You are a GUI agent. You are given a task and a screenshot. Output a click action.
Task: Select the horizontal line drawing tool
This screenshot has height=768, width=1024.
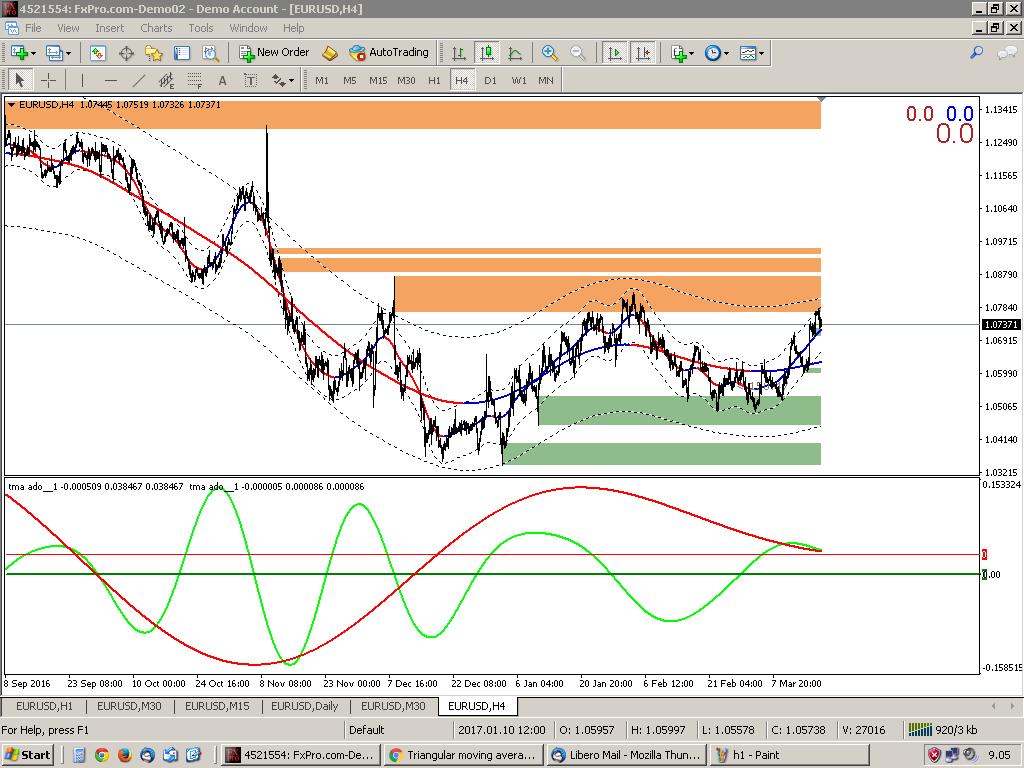[110, 80]
